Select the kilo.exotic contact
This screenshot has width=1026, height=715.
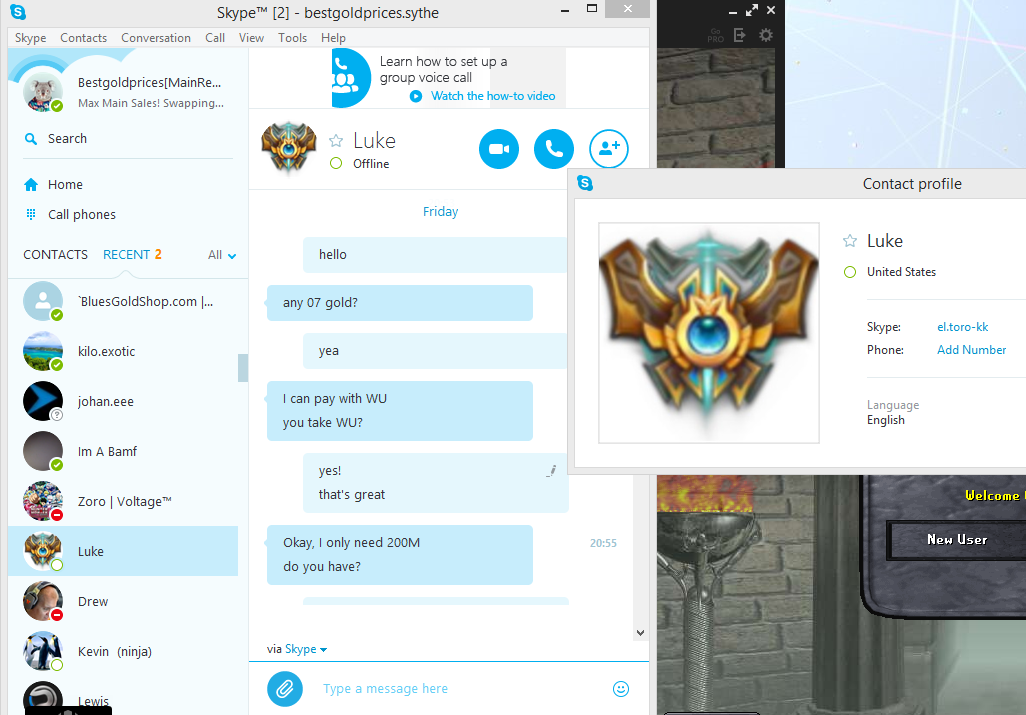(x=123, y=351)
